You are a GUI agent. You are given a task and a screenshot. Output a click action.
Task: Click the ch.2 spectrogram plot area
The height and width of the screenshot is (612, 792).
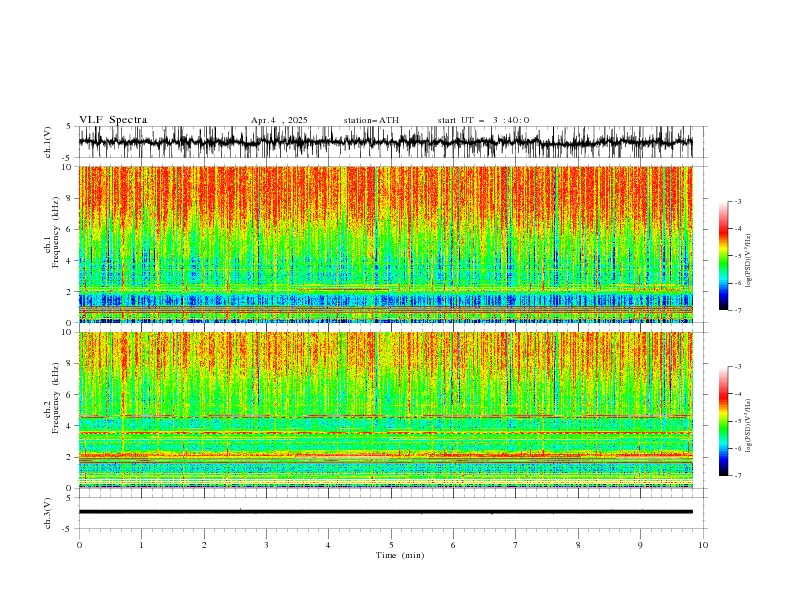coord(385,410)
